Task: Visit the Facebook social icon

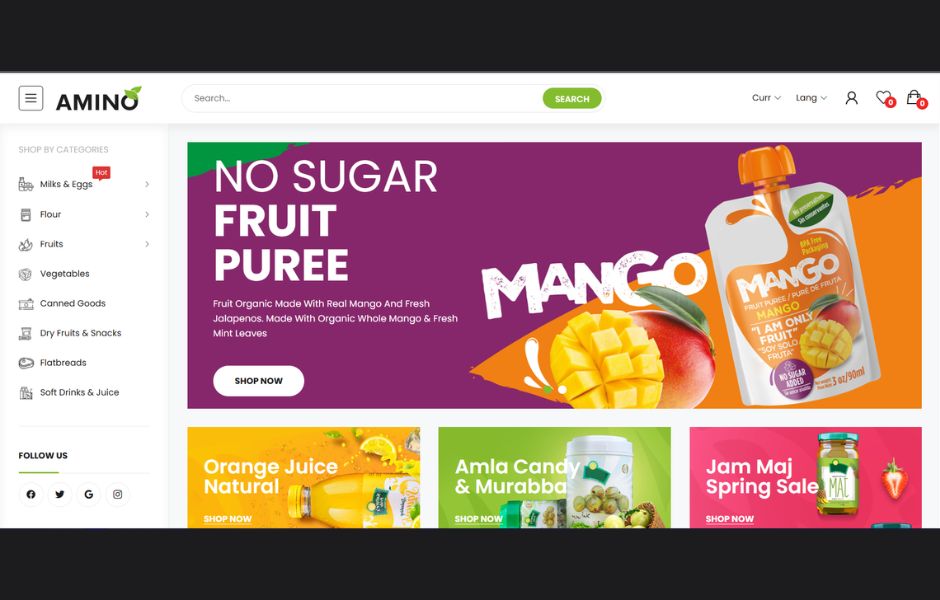Action: (31, 494)
